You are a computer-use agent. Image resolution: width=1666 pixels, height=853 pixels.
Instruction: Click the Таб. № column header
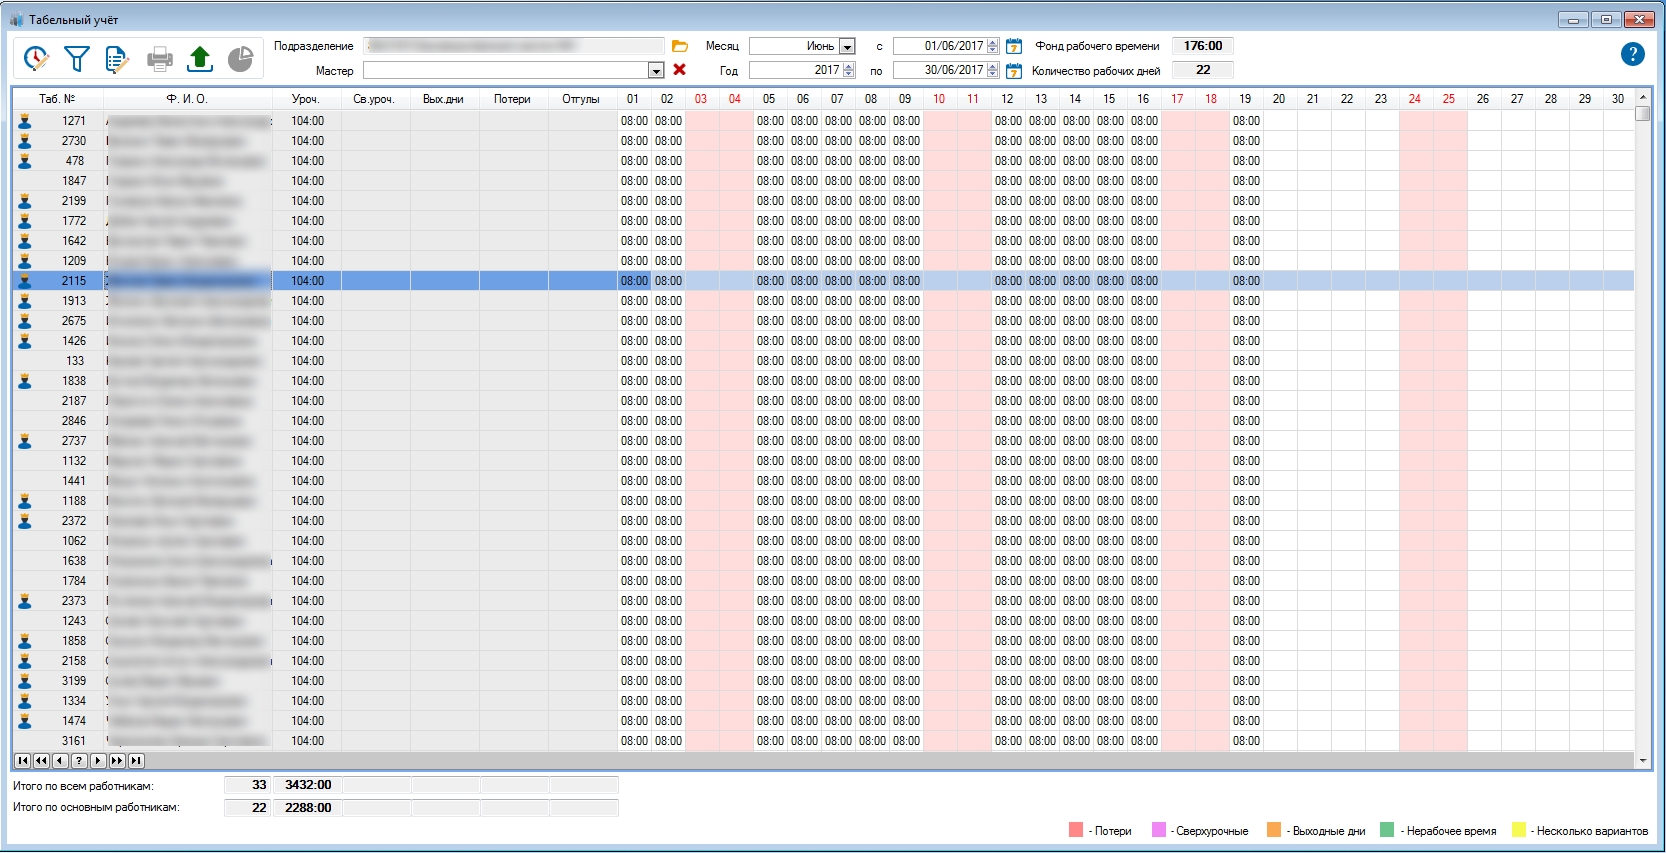pos(57,99)
